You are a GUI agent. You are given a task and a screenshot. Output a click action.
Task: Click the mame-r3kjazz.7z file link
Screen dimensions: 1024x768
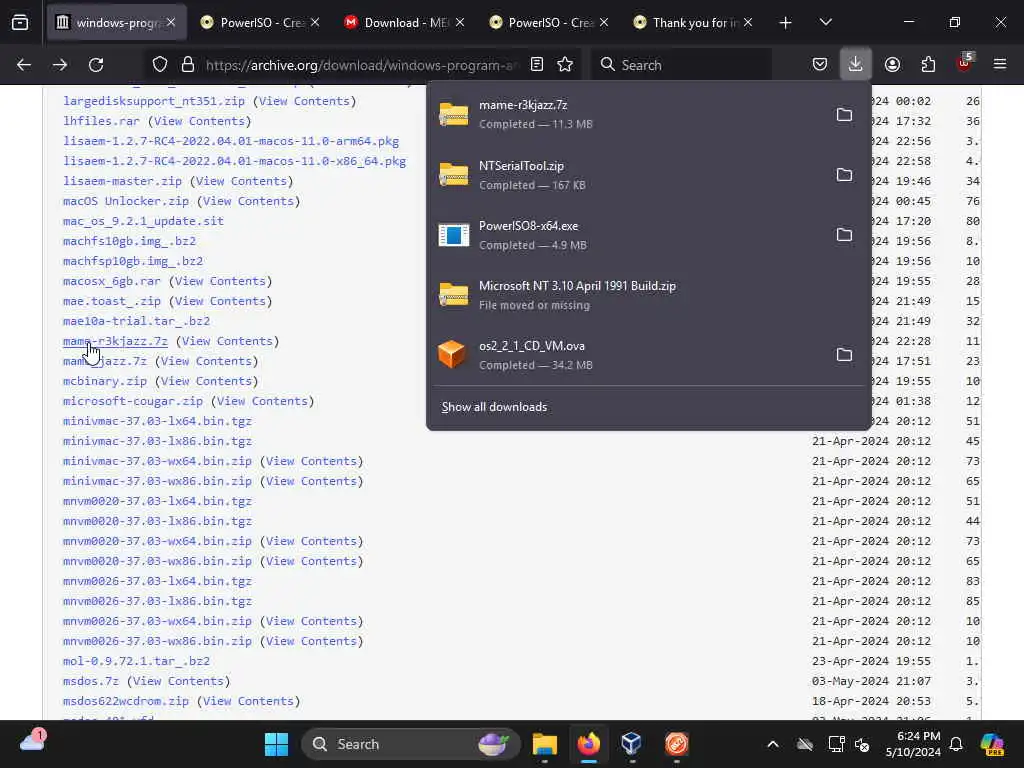115,342
